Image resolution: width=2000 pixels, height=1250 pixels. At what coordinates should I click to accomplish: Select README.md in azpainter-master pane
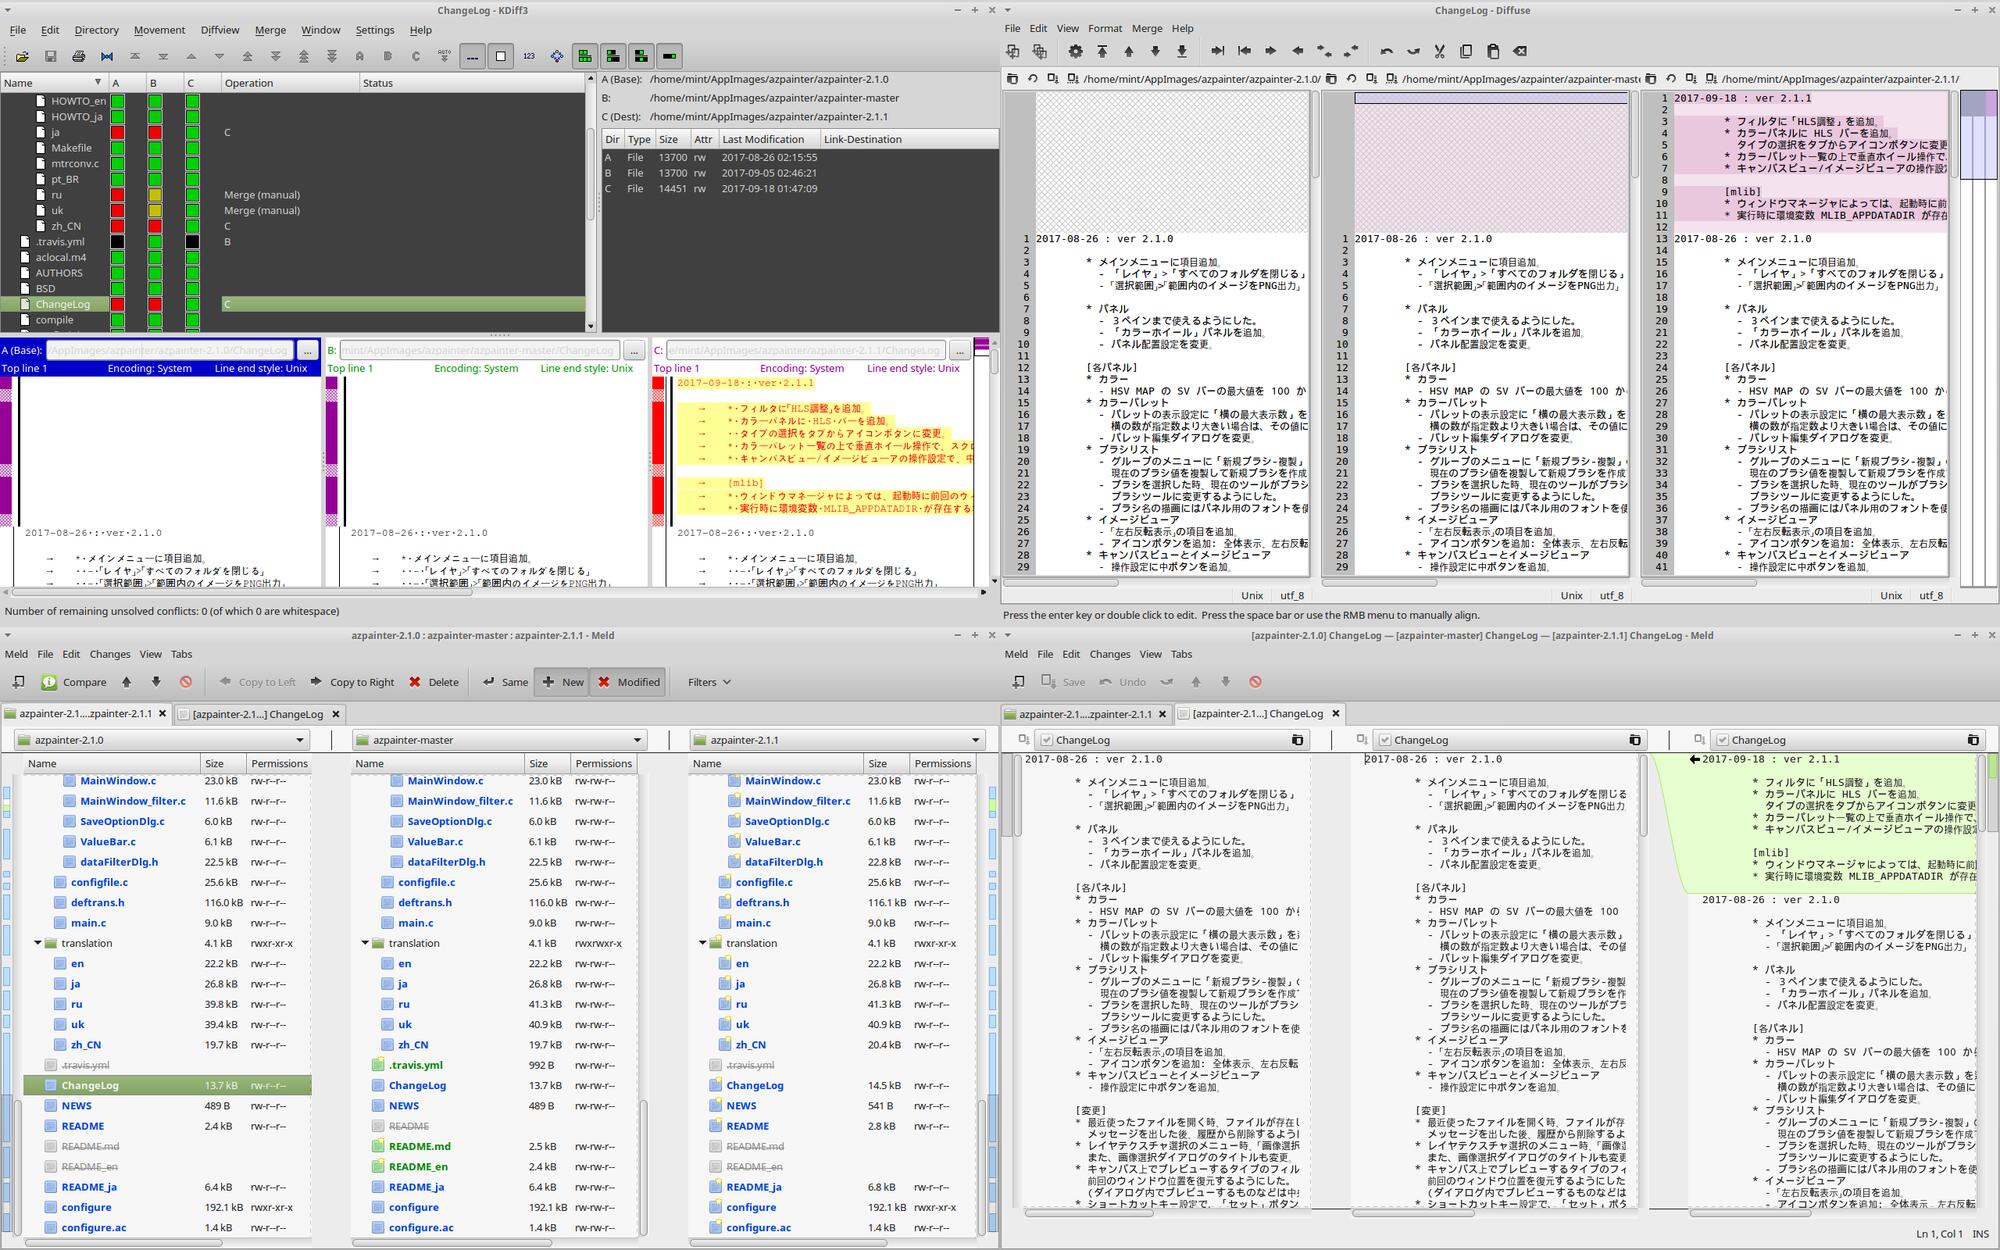pyautogui.click(x=419, y=1146)
